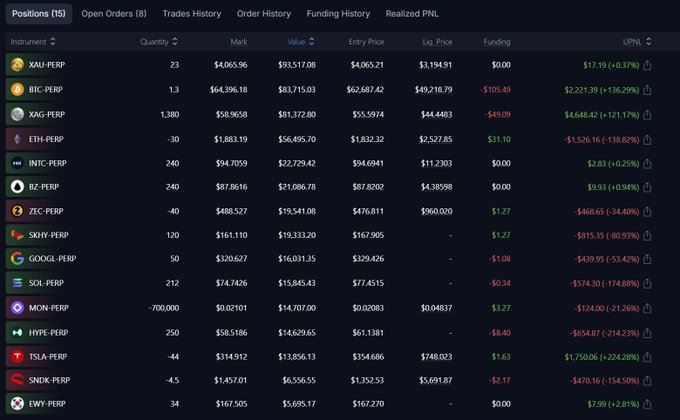
Task: Click the SNDK-PERP SanDisk icon
Action: point(17,380)
